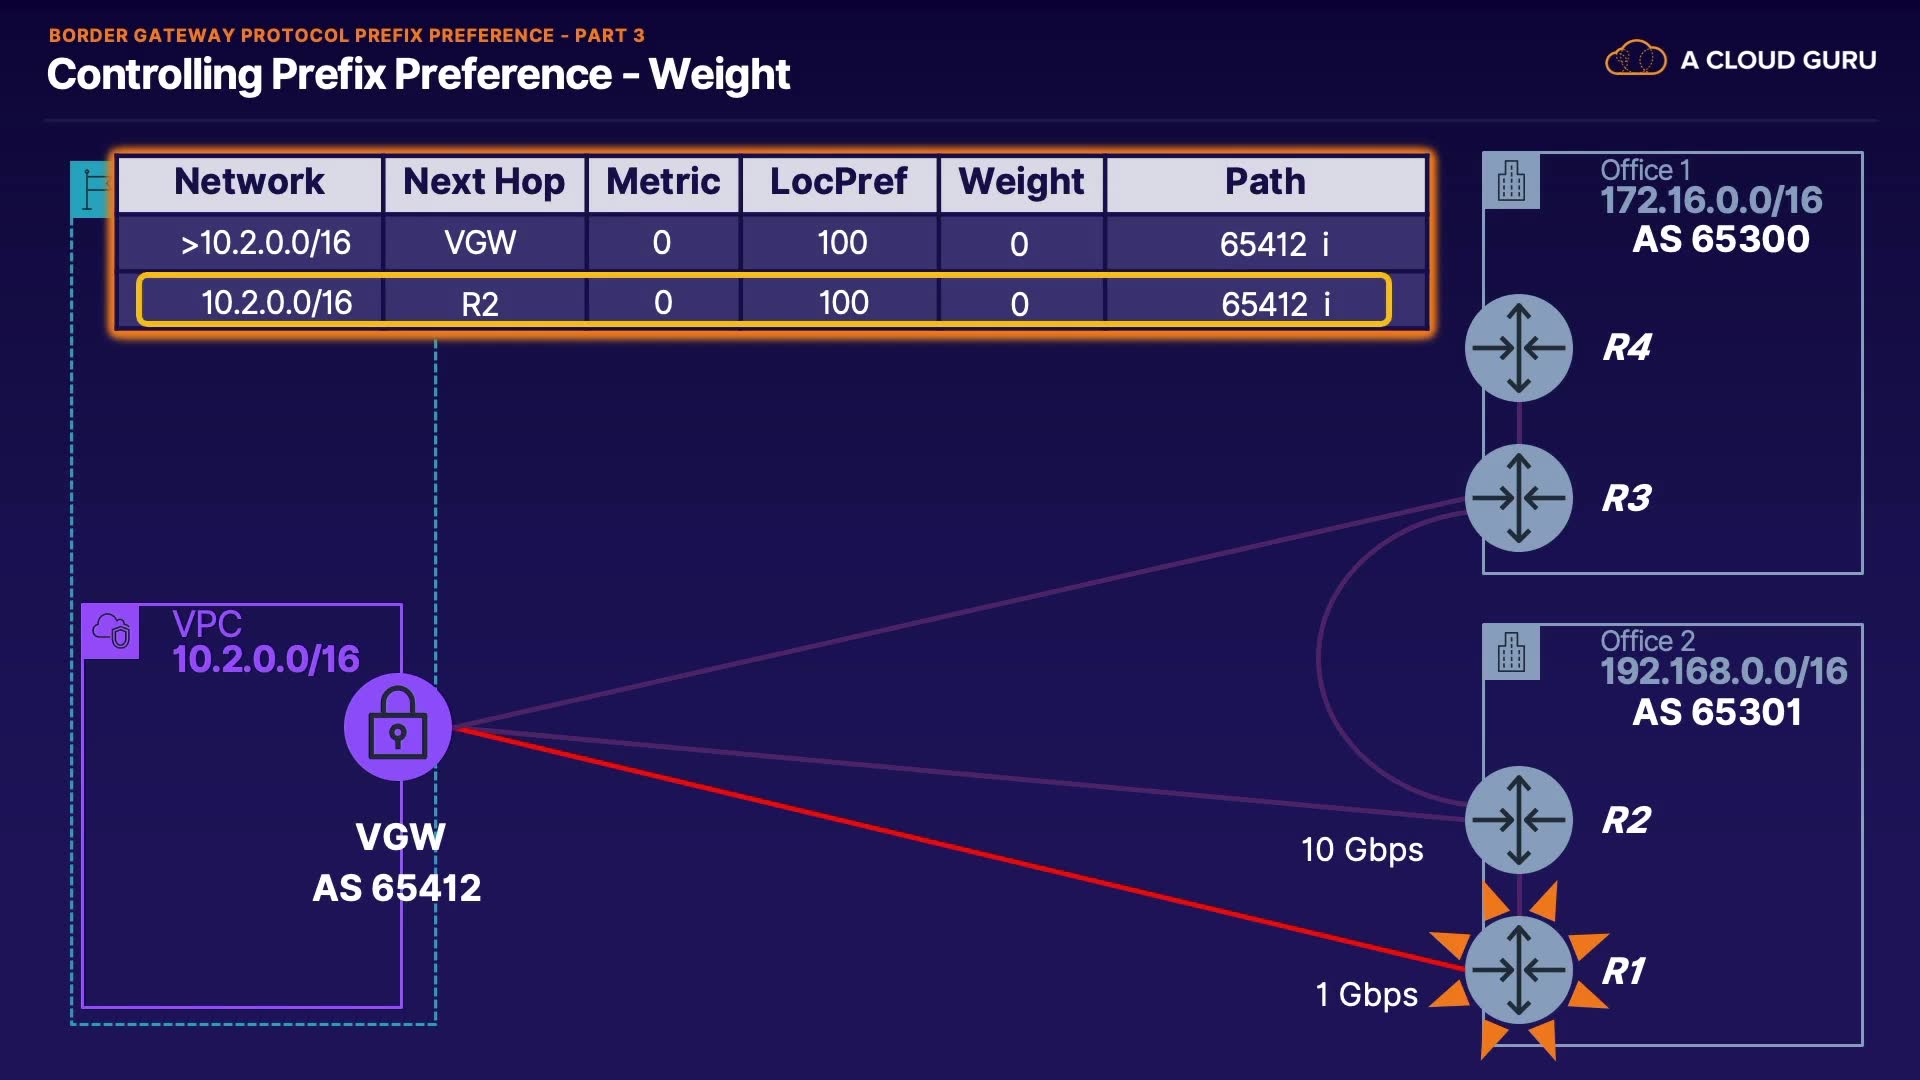
Task: Click the LocPref column header
Action: click(838, 182)
